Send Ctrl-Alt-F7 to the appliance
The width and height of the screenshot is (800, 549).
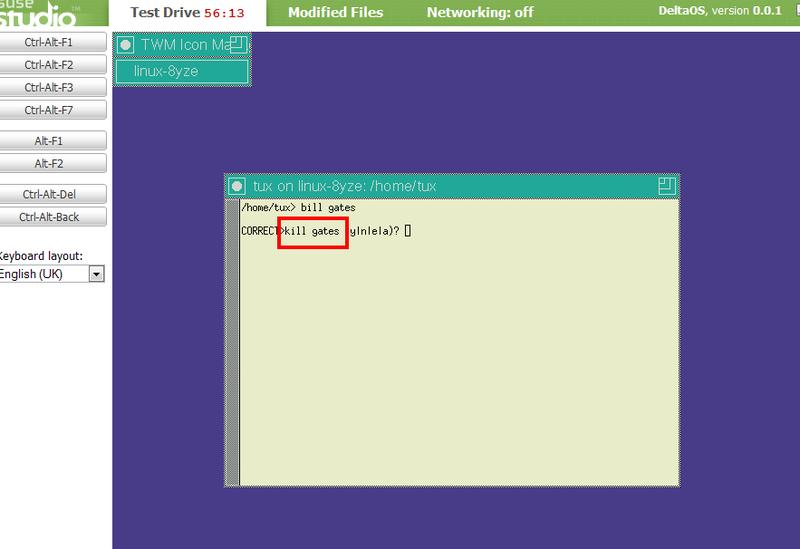pyautogui.click(x=54, y=110)
